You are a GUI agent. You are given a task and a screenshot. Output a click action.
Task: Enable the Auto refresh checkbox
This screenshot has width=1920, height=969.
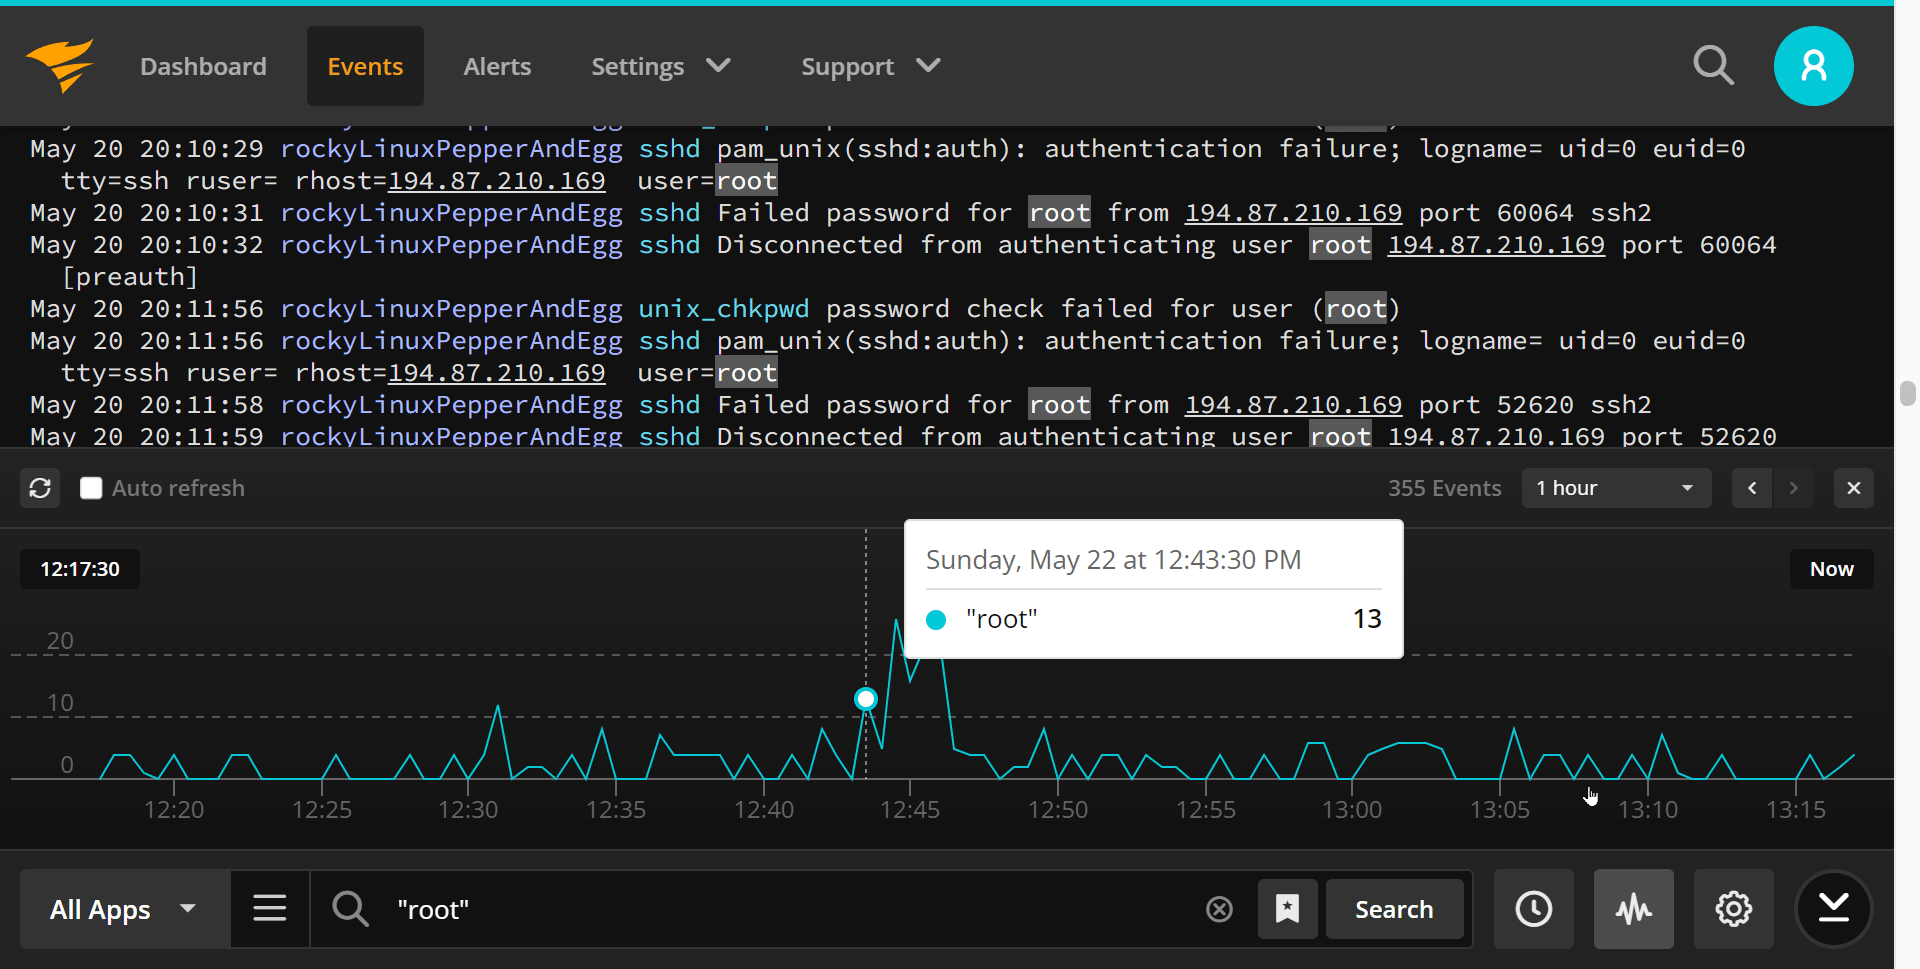(x=91, y=488)
